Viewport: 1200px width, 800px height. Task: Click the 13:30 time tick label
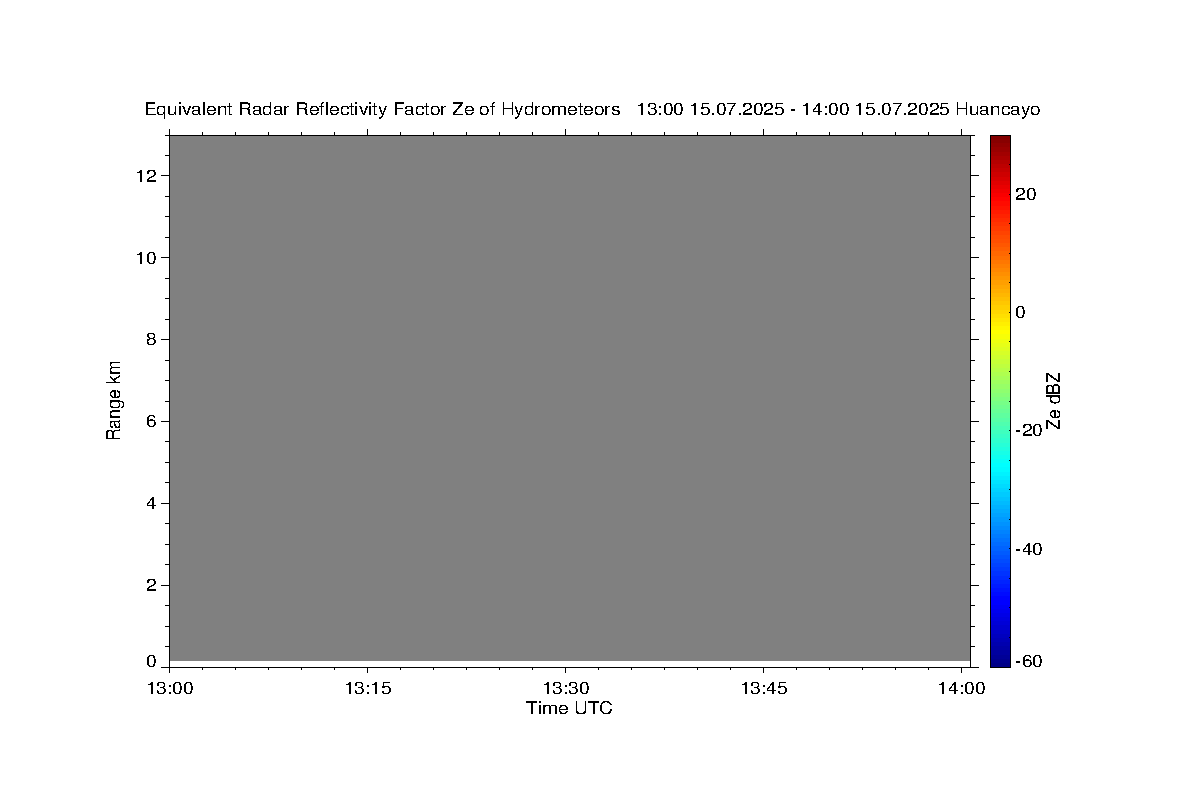[566, 688]
